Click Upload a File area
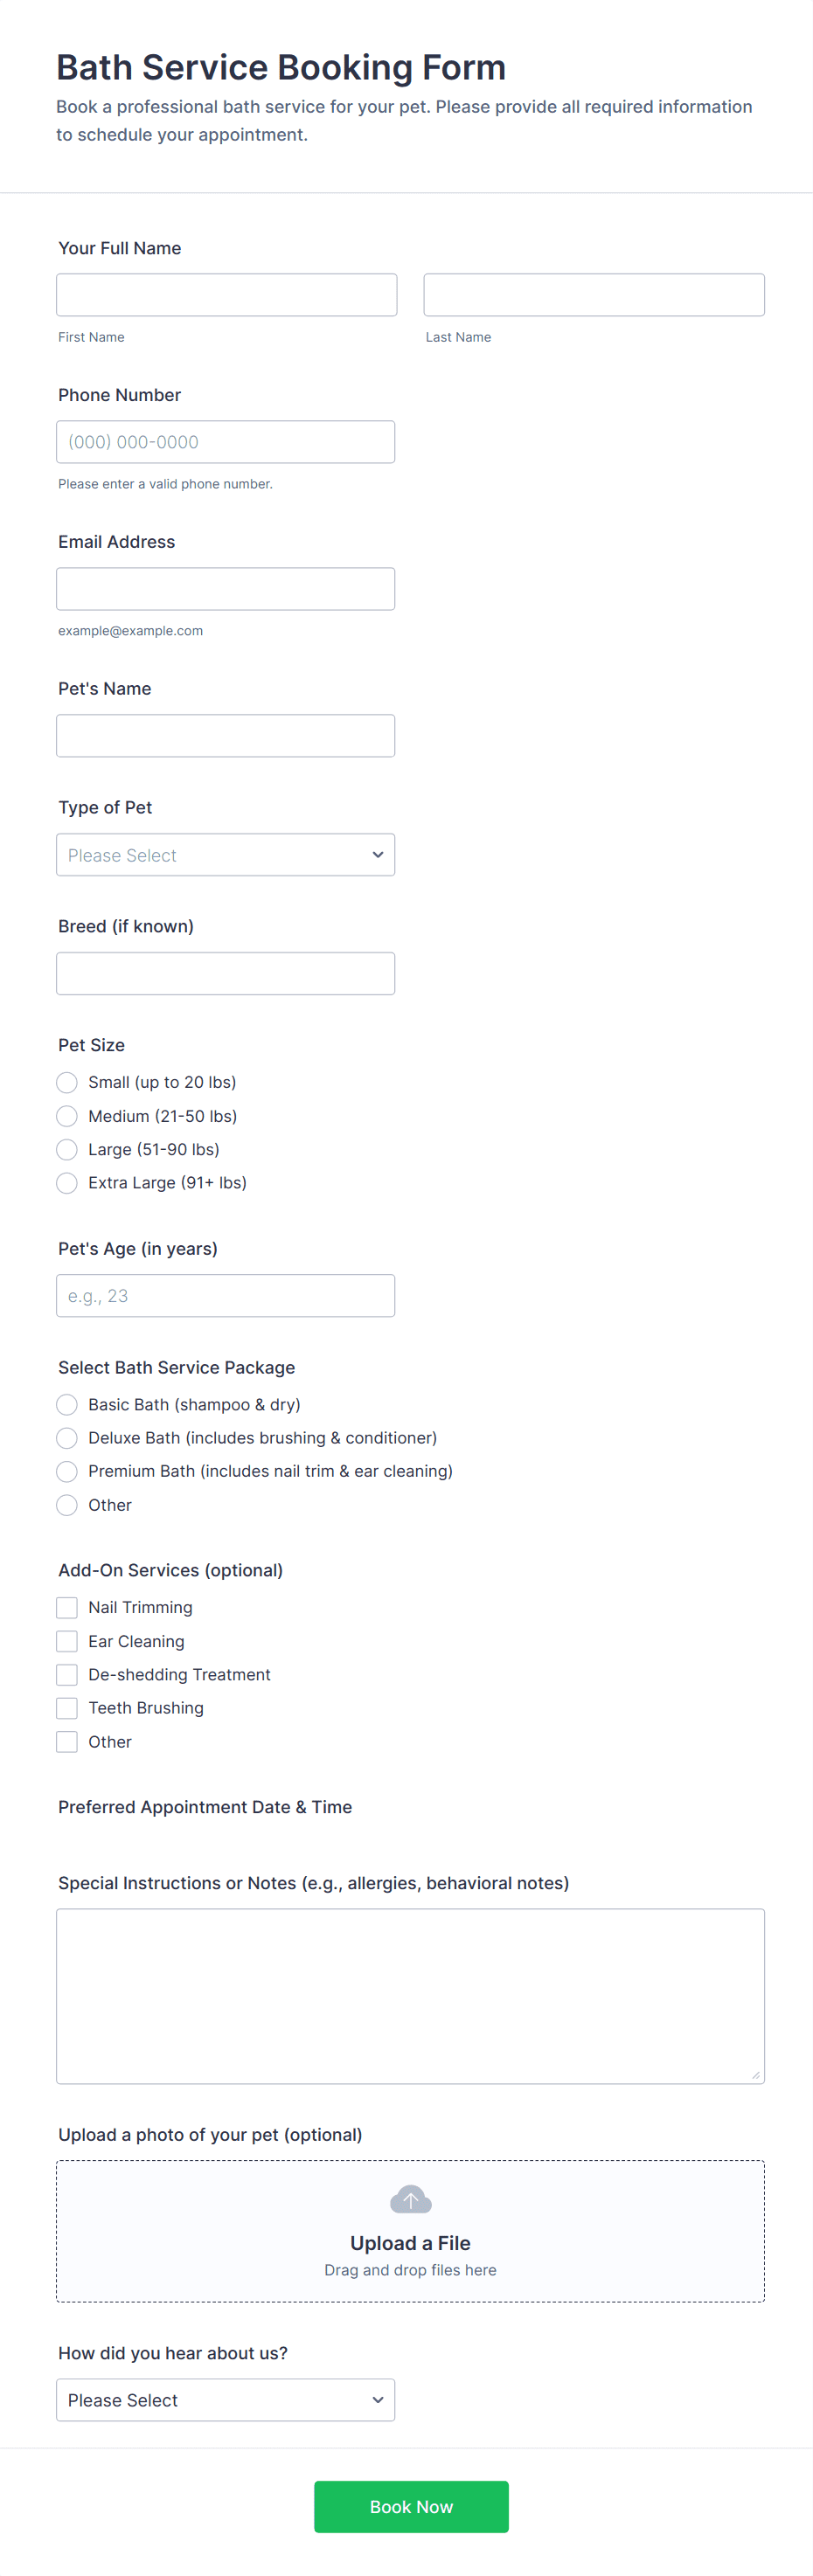This screenshot has width=813, height=2576. tap(410, 2243)
